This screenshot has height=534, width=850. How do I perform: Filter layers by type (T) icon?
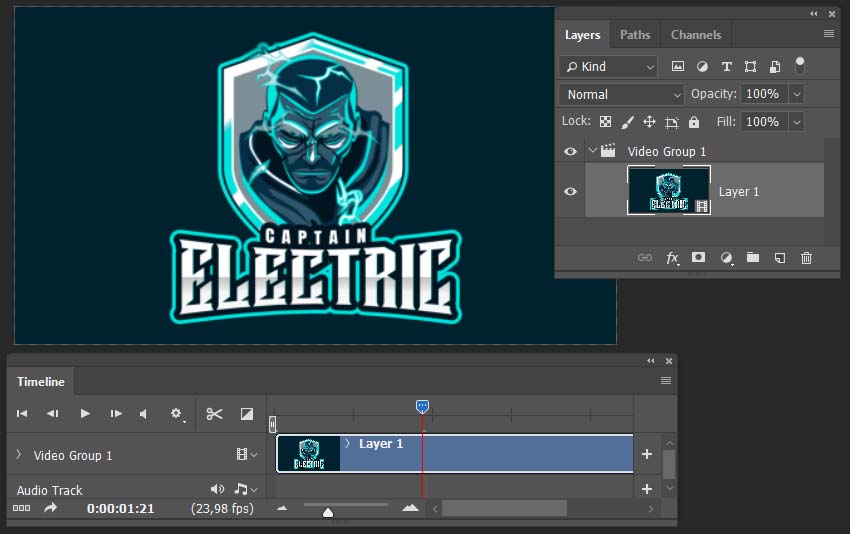(x=726, y=67)
